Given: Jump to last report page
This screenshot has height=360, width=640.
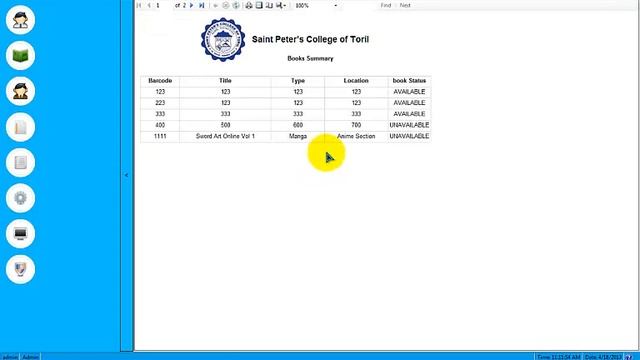Looking at the screenshot, I should point(202,5).
